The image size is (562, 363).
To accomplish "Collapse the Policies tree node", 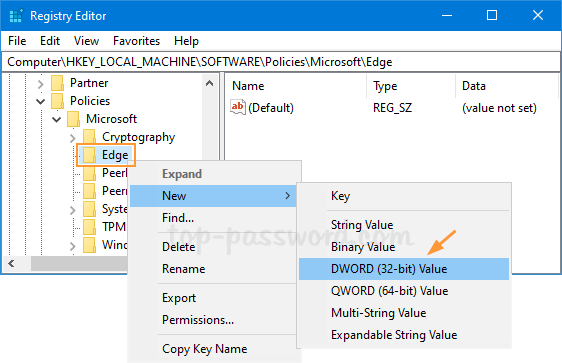I will click(x=41, y=102).
